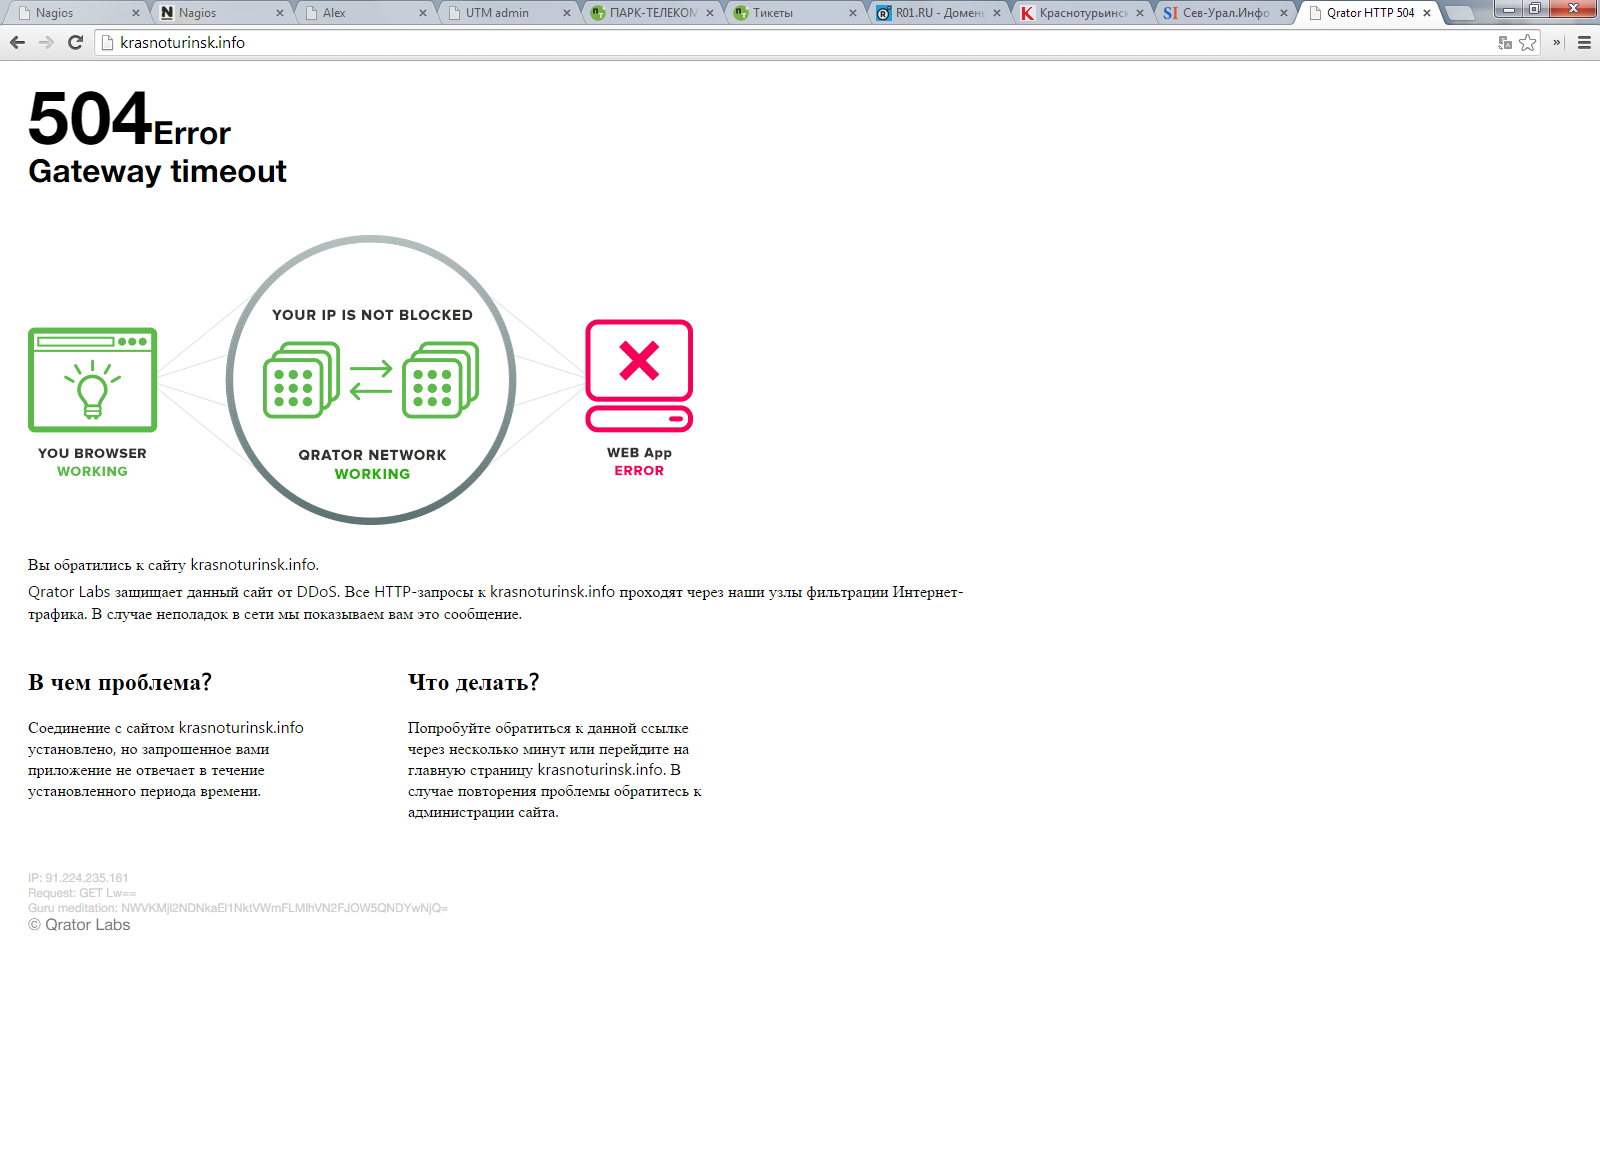Open the Chrome hamburger menu
Image resolution: width=1600 pixels, height=1160 pixels.
(1584, 42)
